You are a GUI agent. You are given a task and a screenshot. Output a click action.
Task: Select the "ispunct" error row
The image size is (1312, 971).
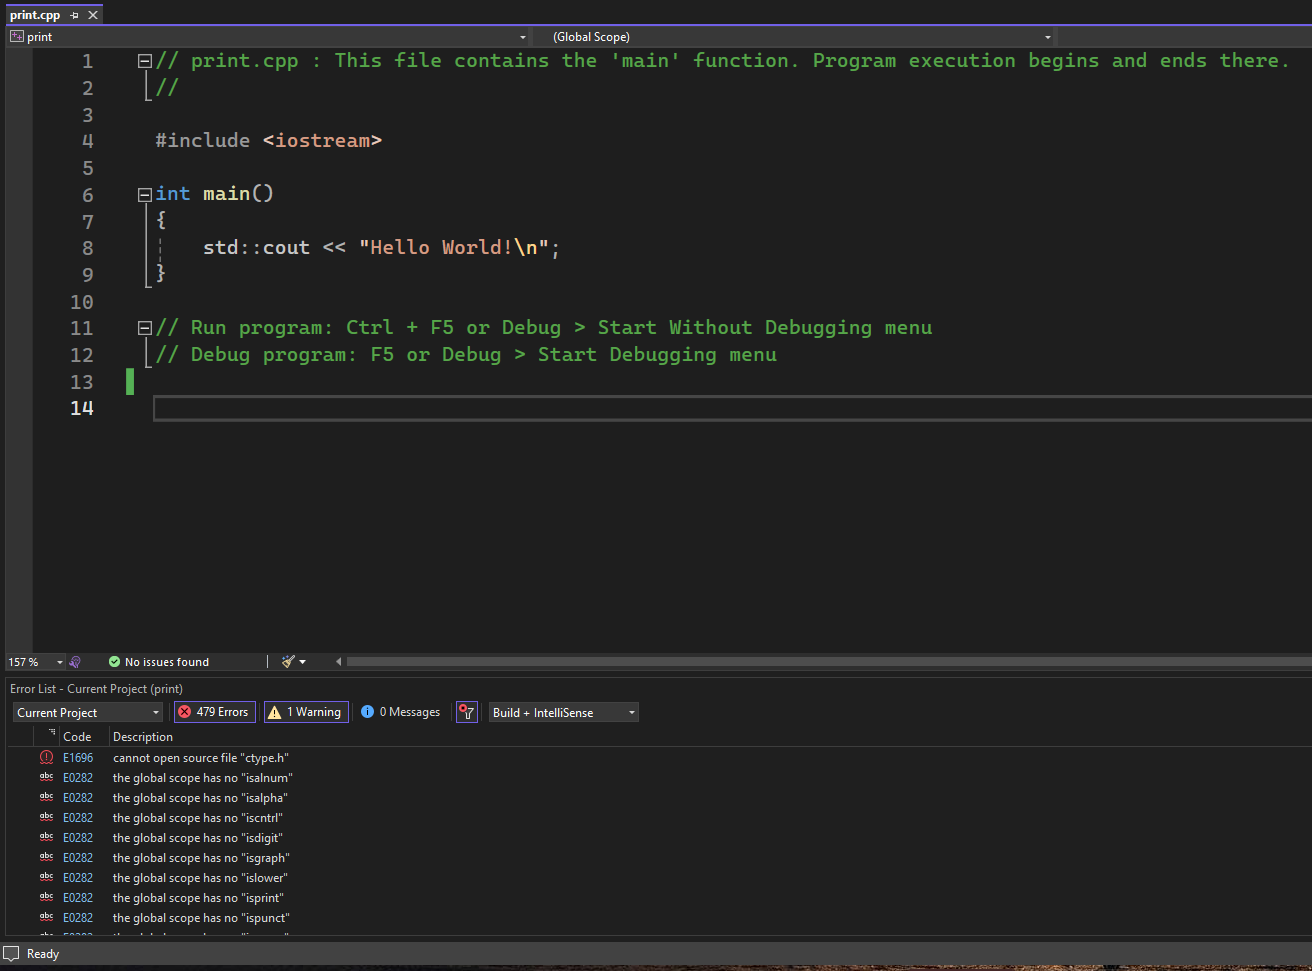pyautogui.click(x=659, y=918)
